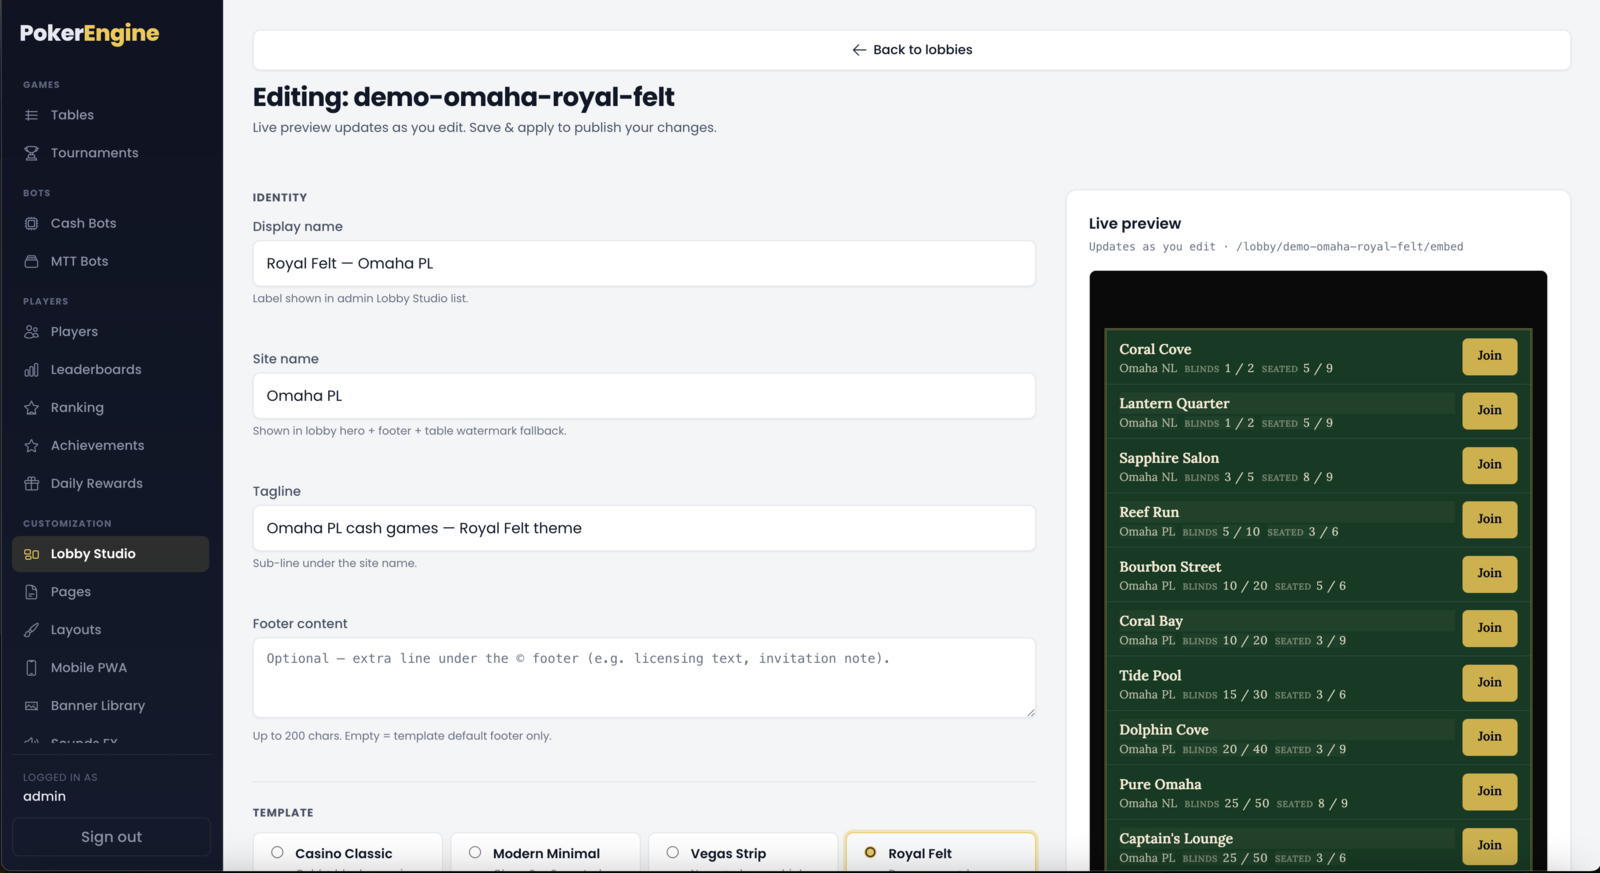This screenshot has height=873, width=1600.
Task: Open Tables in the sidebar
Action: point(110,115)
